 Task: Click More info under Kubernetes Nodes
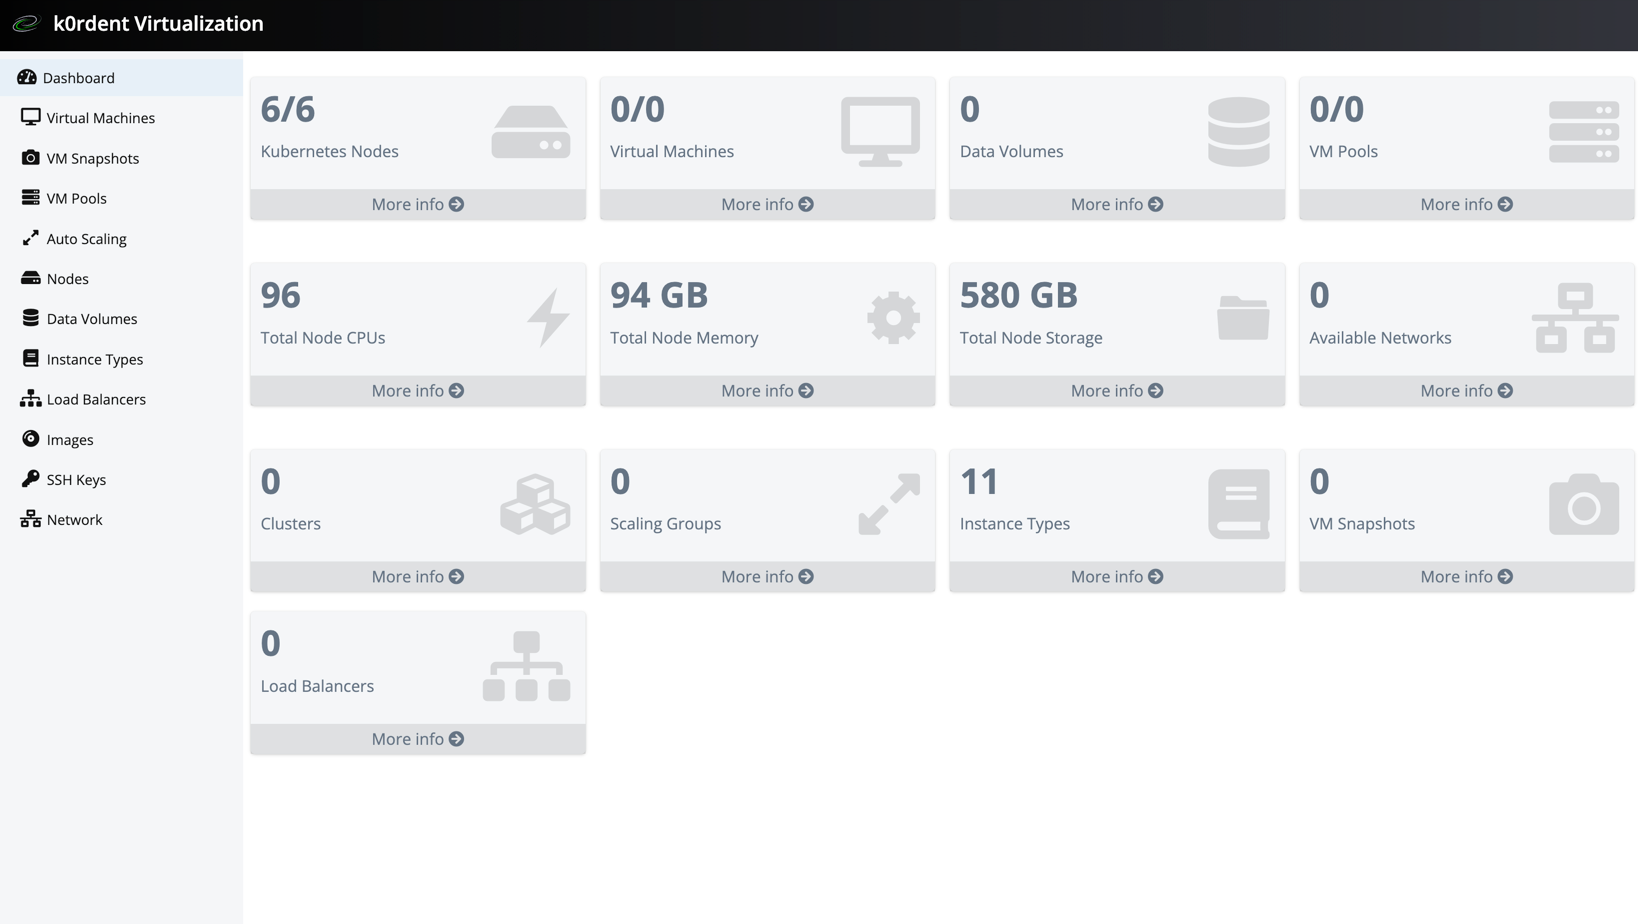pyautogui.click(x=417, y=204)
